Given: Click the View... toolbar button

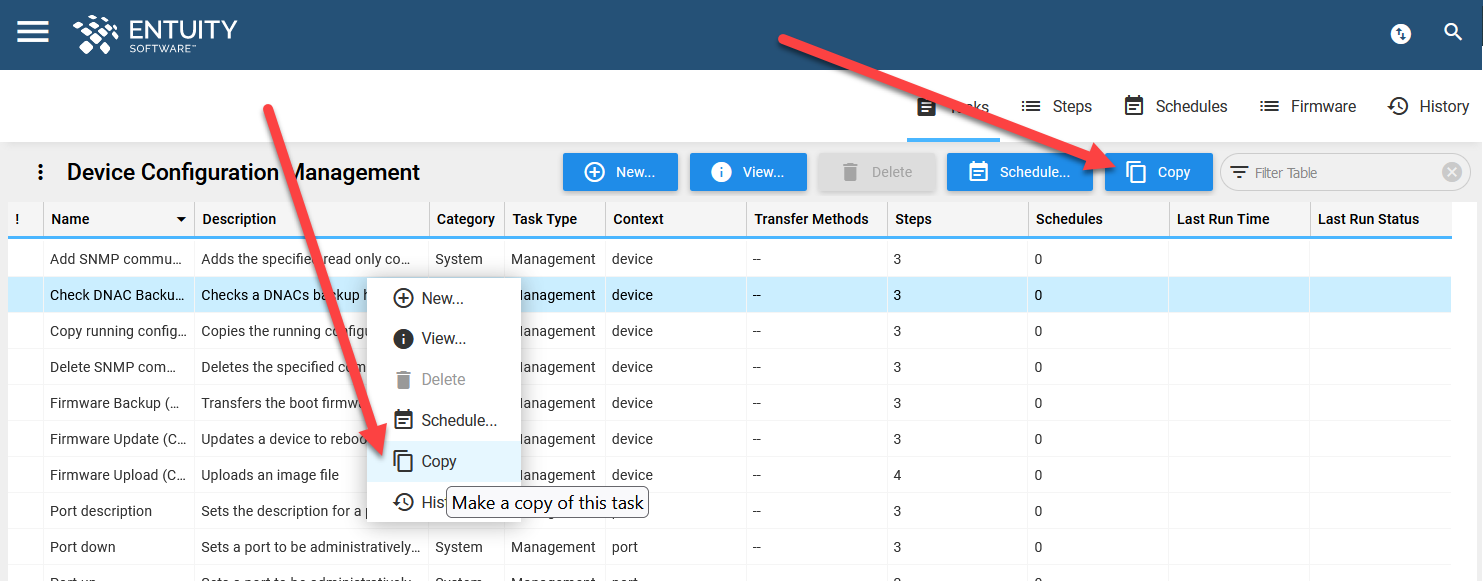Looking at the screenshot, I should coord(747,172).
